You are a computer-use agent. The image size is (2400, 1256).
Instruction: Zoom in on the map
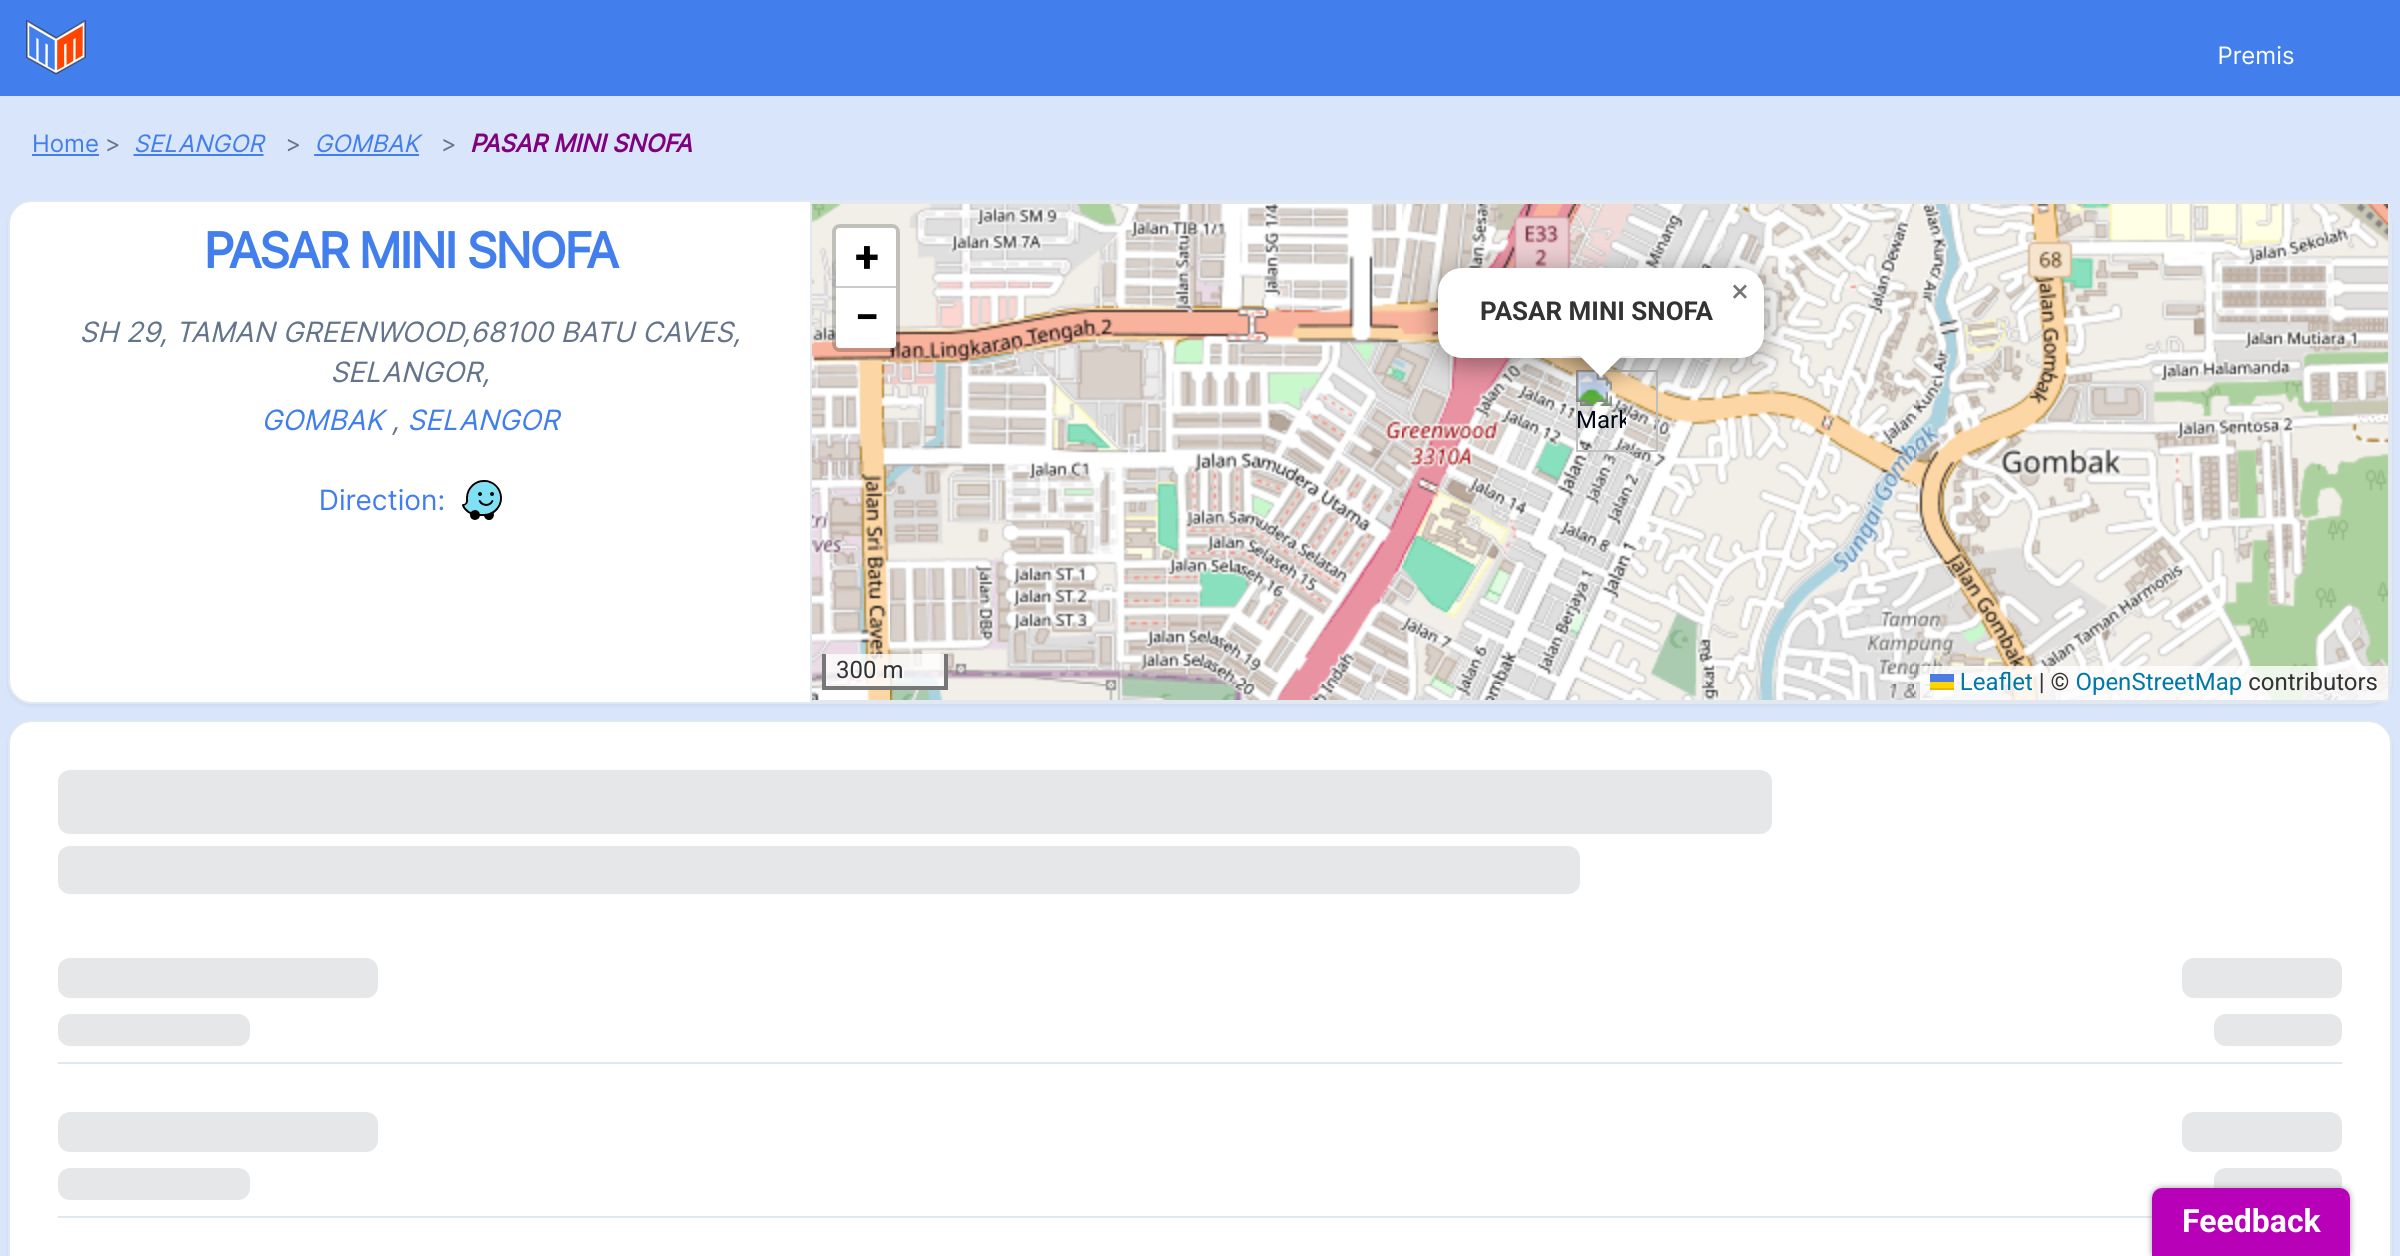pos(866,258)
